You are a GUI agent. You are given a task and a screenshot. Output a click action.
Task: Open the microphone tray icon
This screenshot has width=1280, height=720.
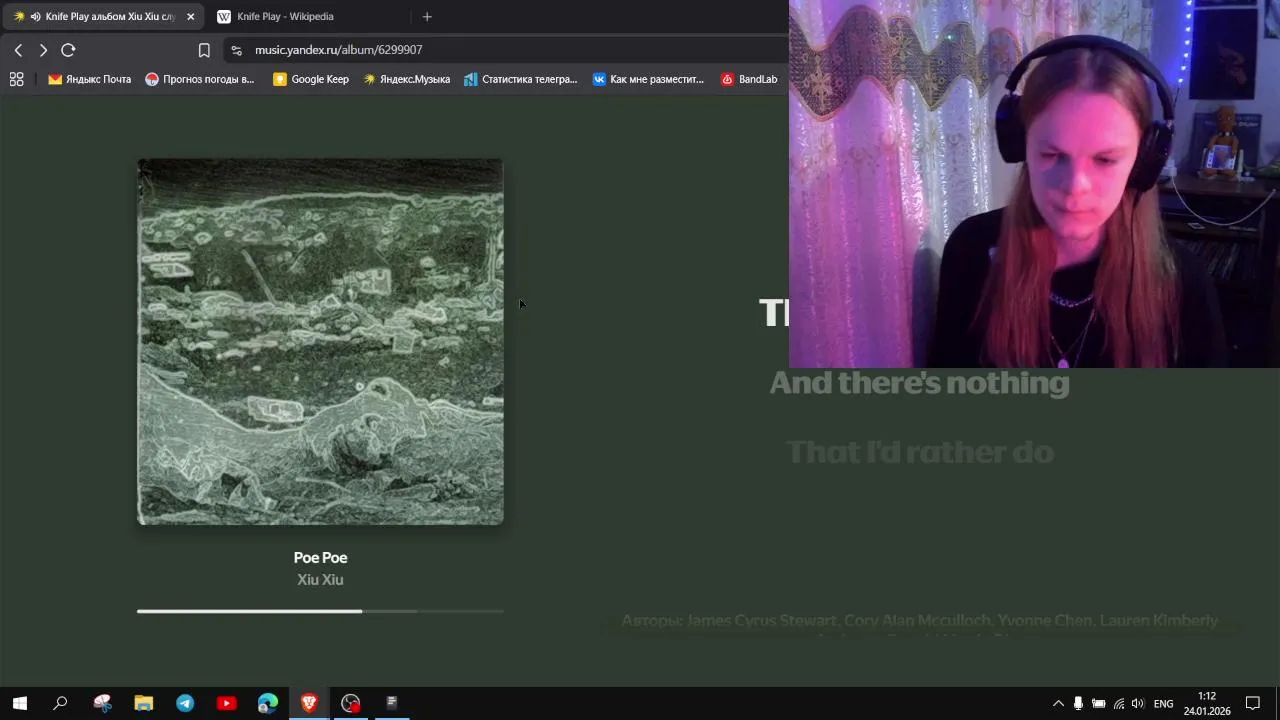pos(1078,703)
